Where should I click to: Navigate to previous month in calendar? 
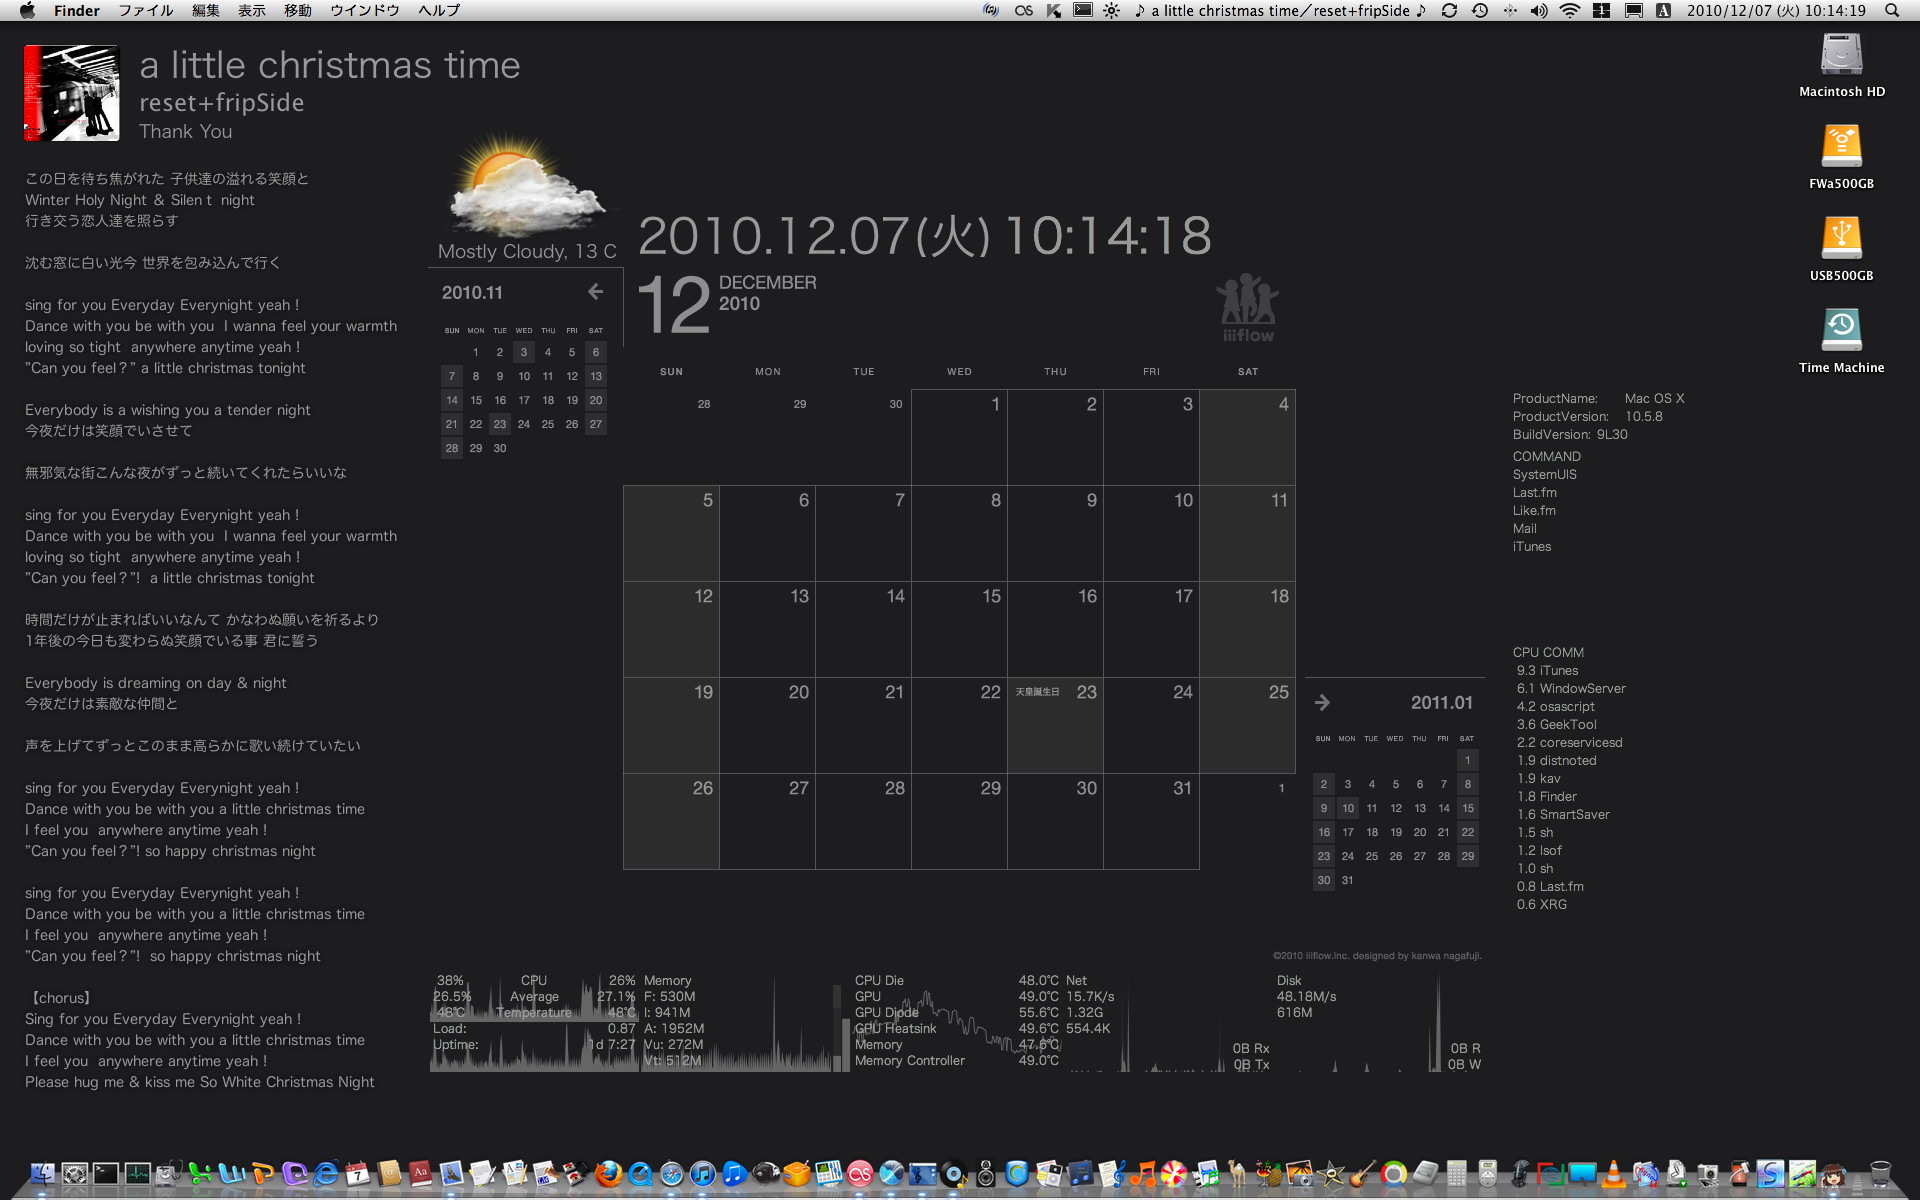pyautogui.click(x=594, y=292)
